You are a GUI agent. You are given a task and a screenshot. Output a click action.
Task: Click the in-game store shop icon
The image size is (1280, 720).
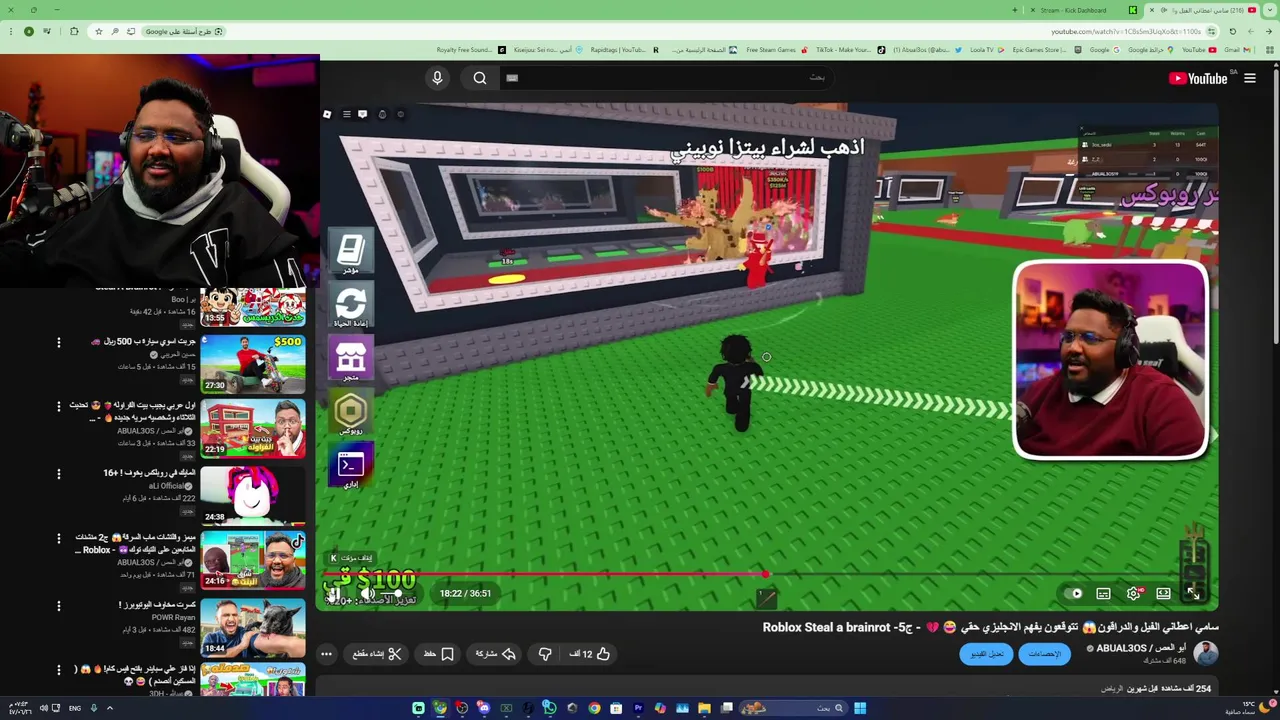click(x=350, y=360)
